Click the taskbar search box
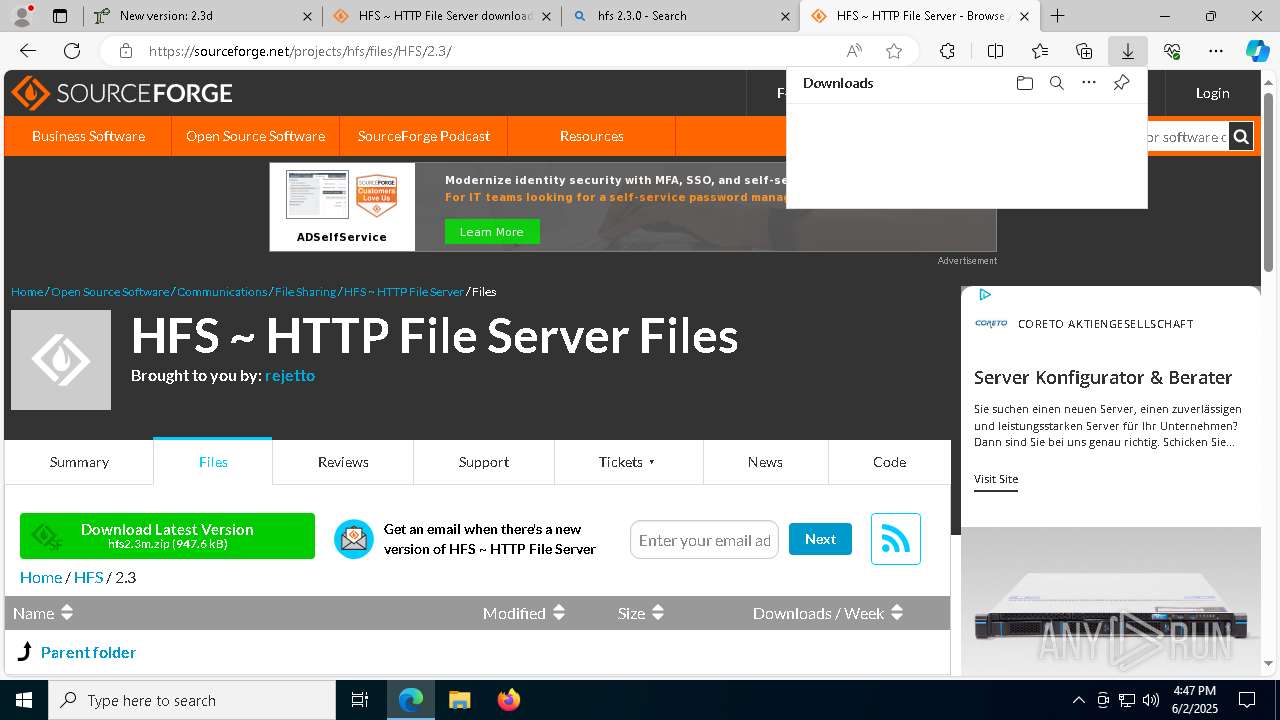The width and height of the screenshot is (1280, 720). [x=192, y=700]
